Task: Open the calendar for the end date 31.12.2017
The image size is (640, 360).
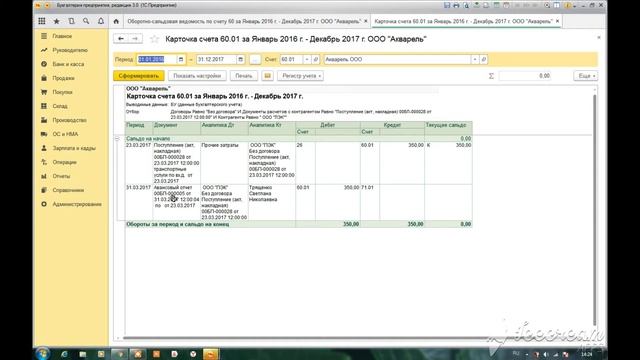Action: pos(240,60)
